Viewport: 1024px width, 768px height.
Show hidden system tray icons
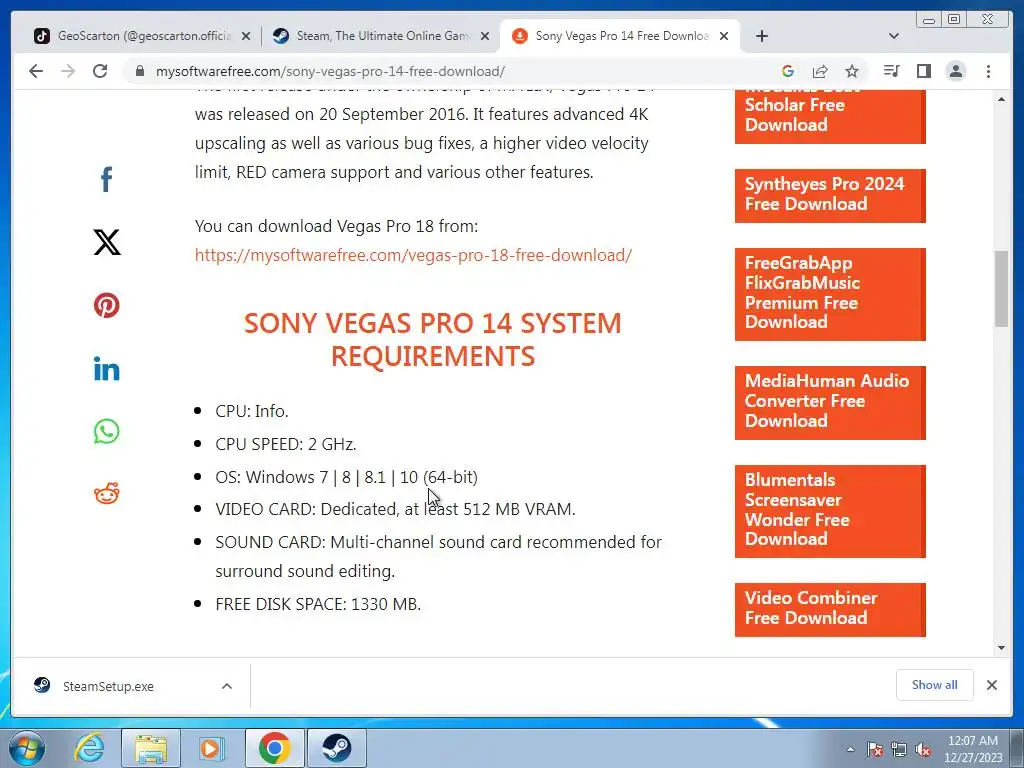[x=850, y=749]
